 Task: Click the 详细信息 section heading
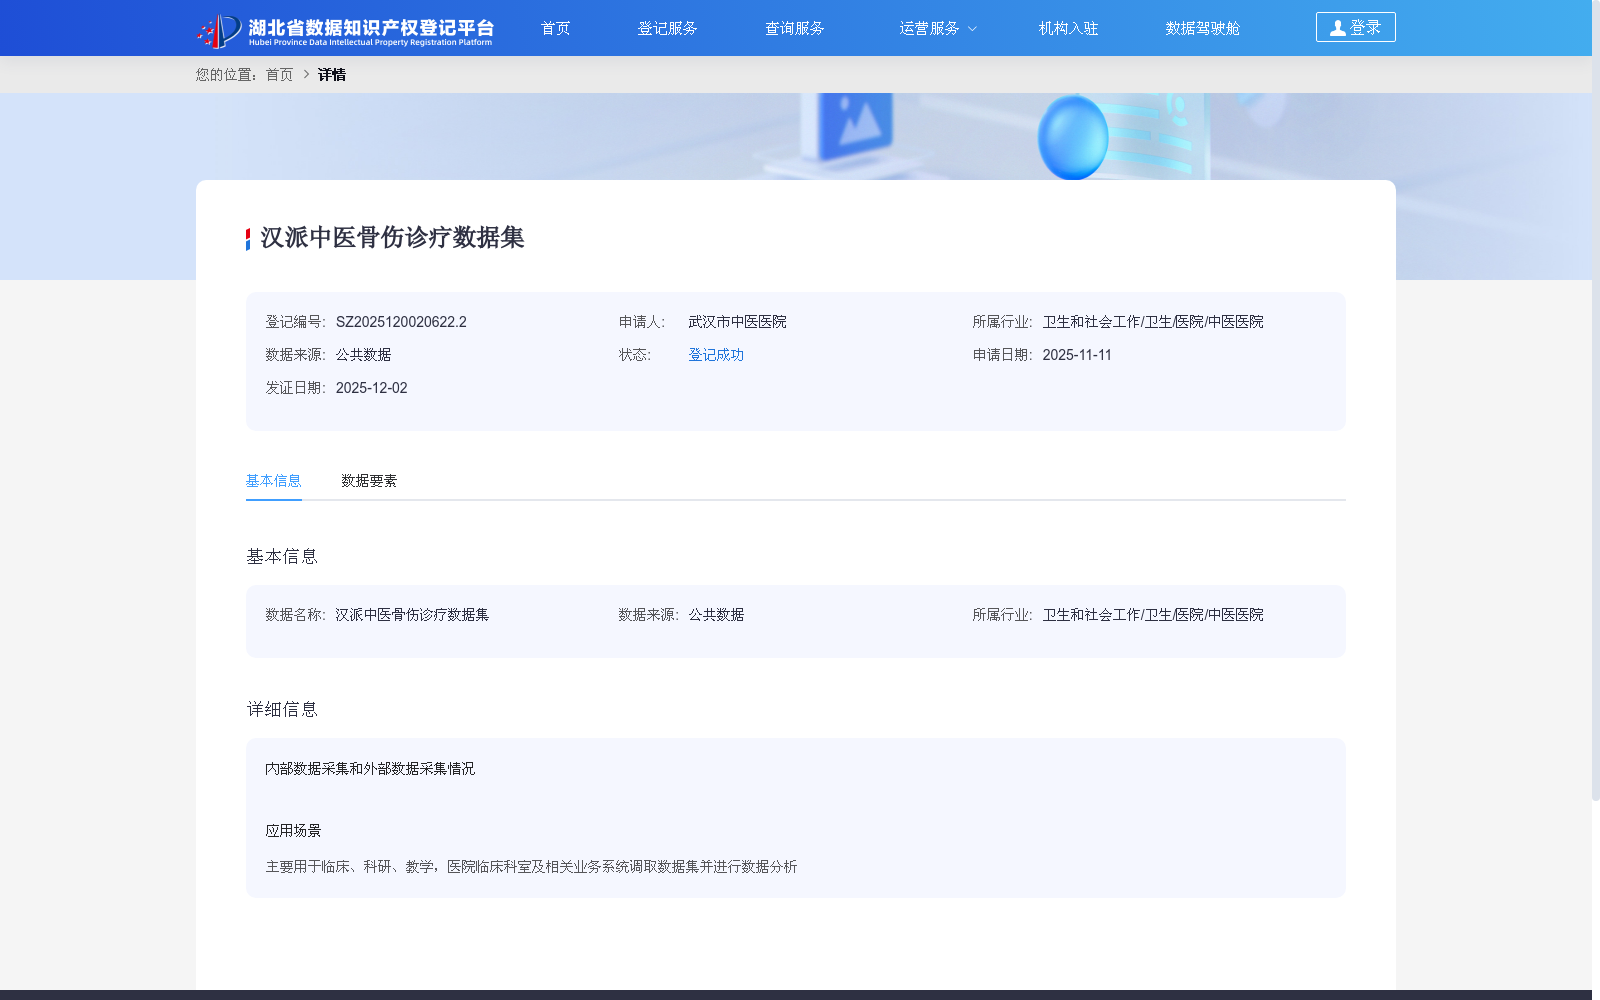282,710
